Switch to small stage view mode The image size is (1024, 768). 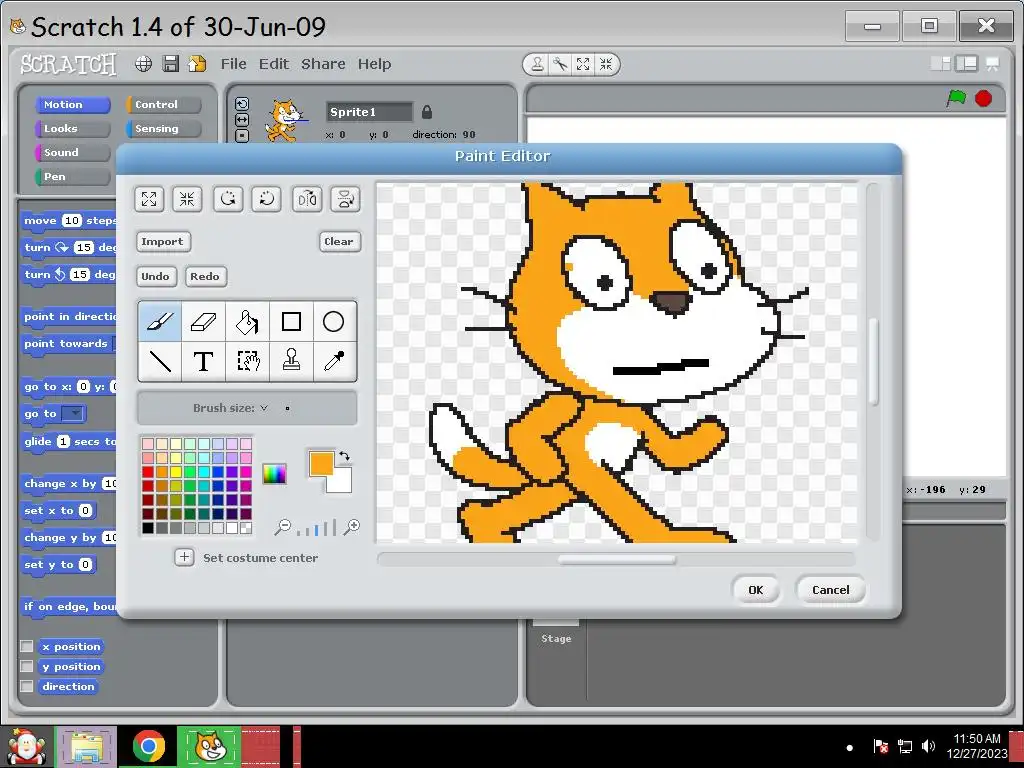[x=942, y=63]
